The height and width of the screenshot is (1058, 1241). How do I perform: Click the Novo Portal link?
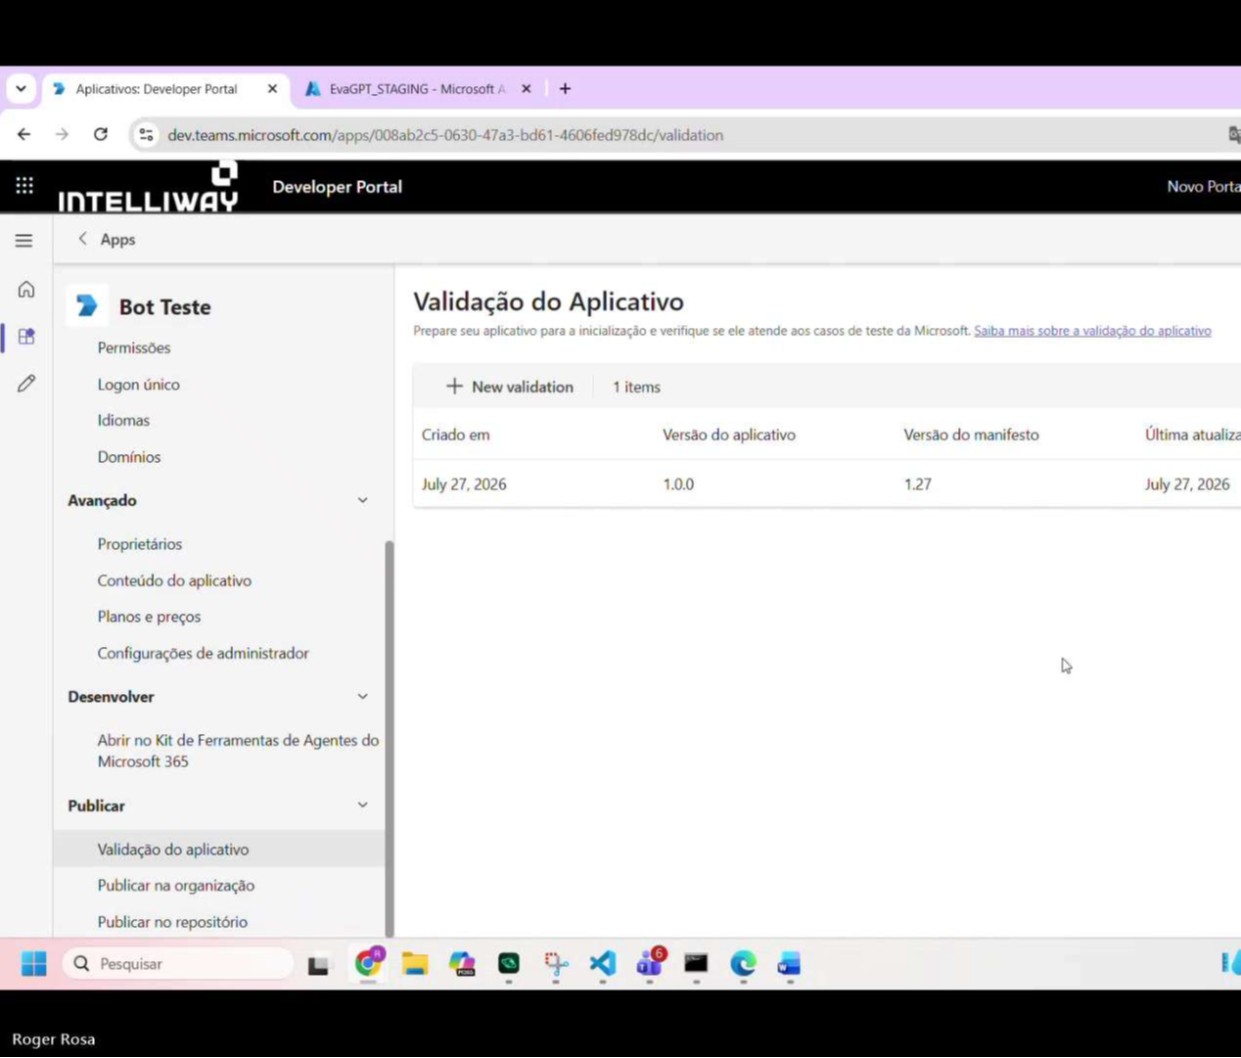1203,187
